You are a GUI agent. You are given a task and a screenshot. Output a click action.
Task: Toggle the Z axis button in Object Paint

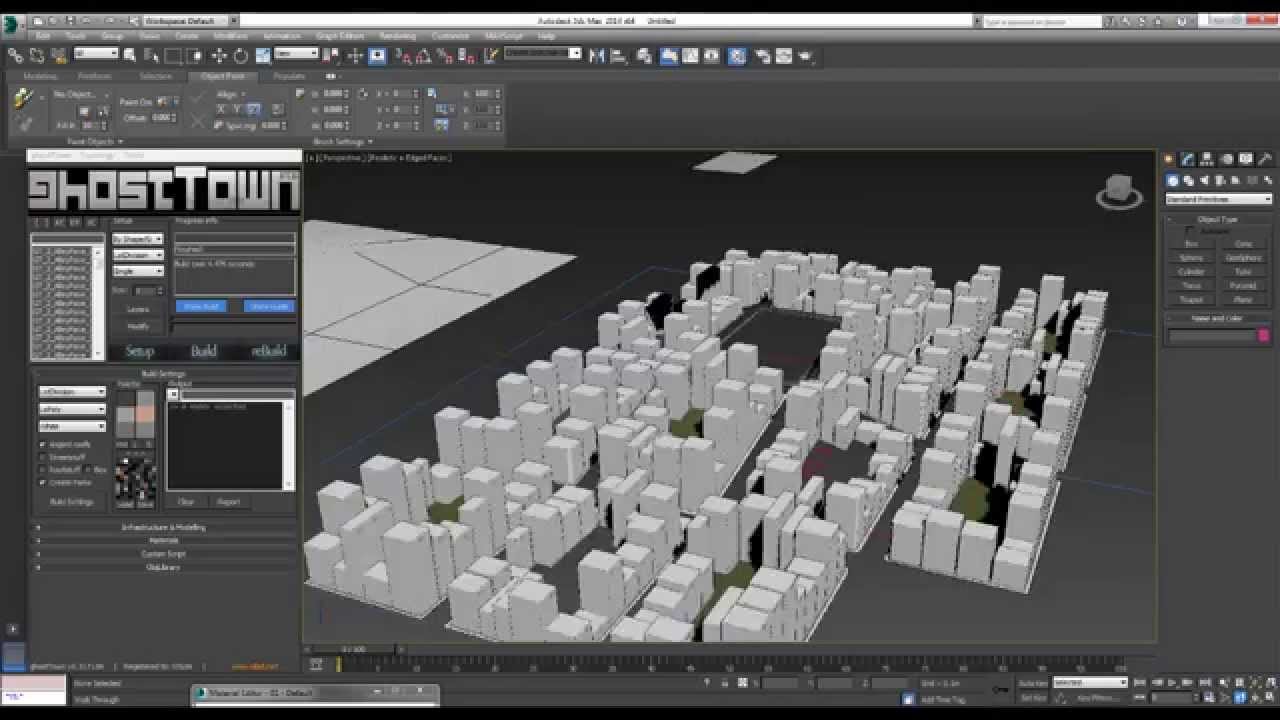coord(253,109)
